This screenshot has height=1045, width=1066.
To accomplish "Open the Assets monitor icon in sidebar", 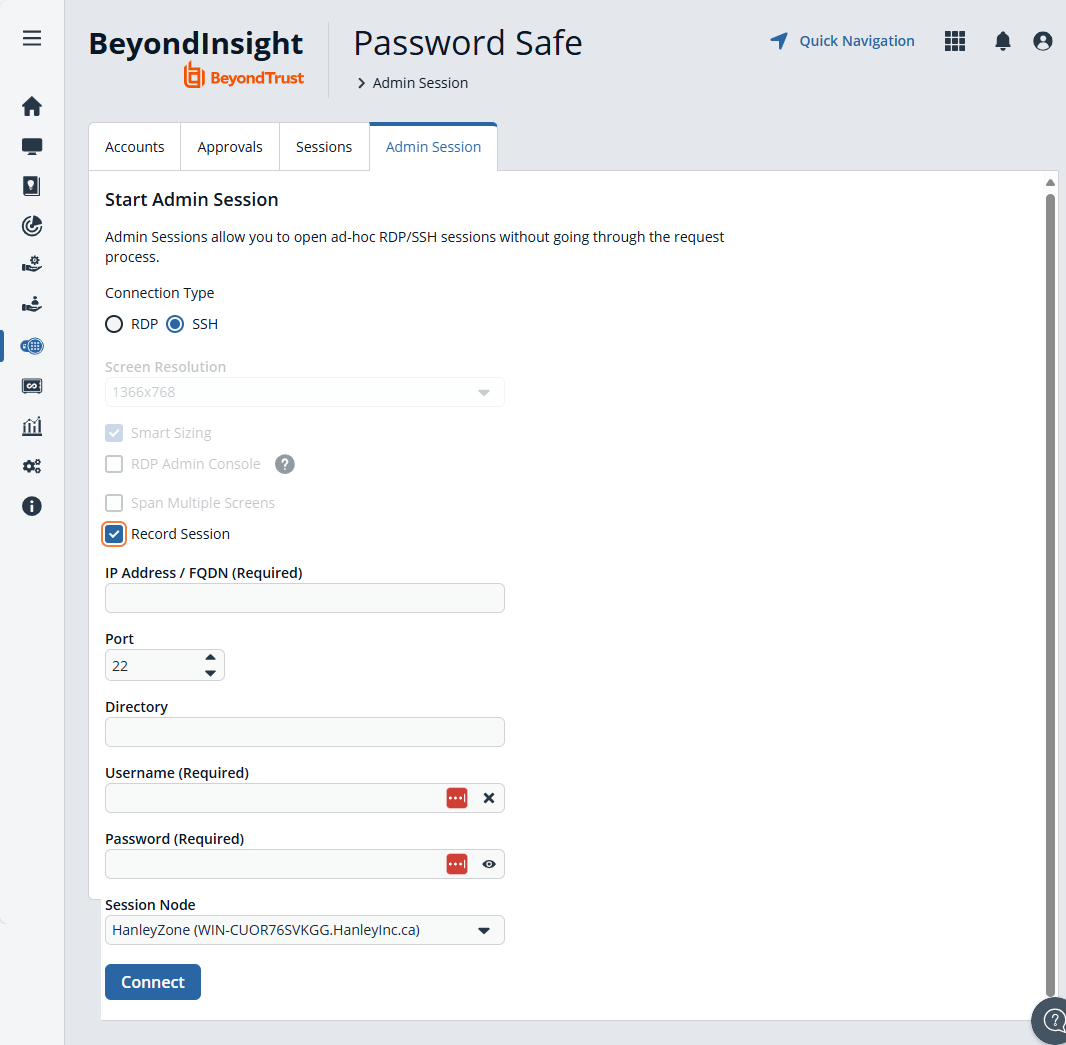I will pyautogui.click(x=32, y=146).
